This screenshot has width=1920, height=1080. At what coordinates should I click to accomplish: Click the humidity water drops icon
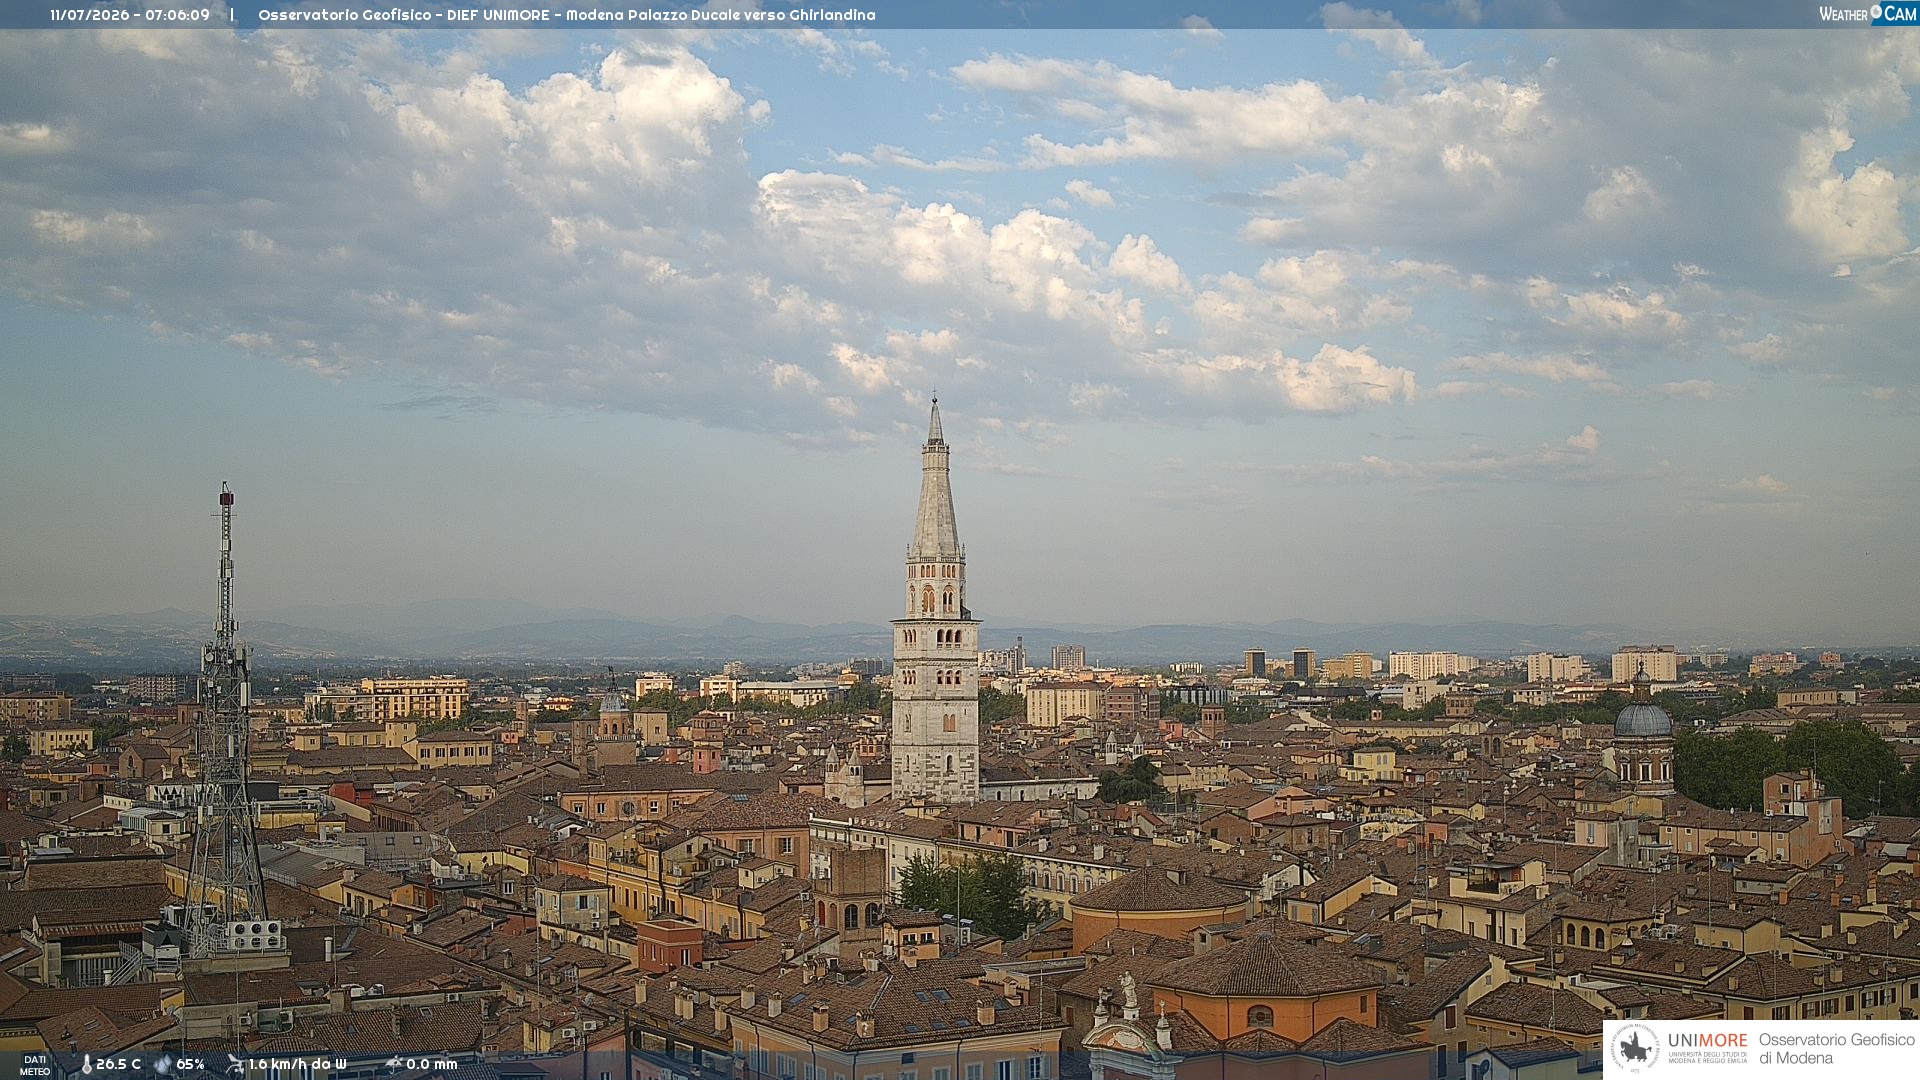pyautogui.click(x=163, y=1065)
